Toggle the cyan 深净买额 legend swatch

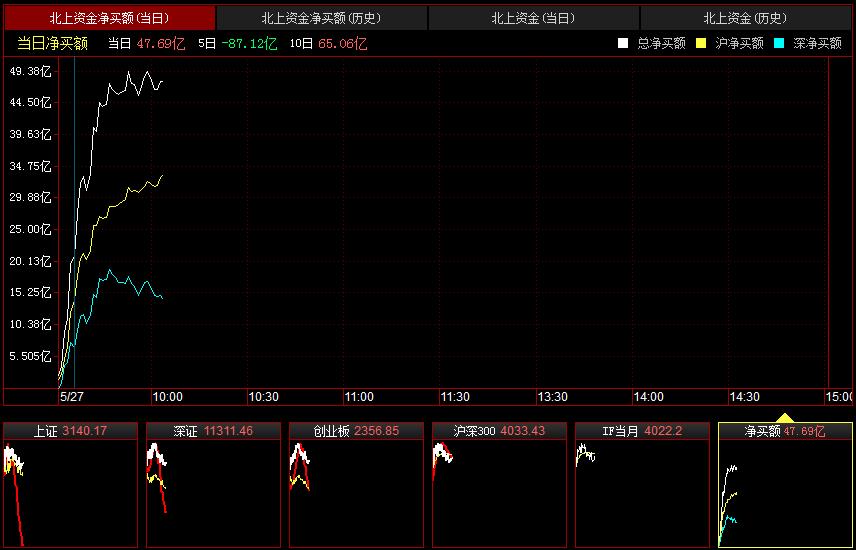[x=779, y=43]
